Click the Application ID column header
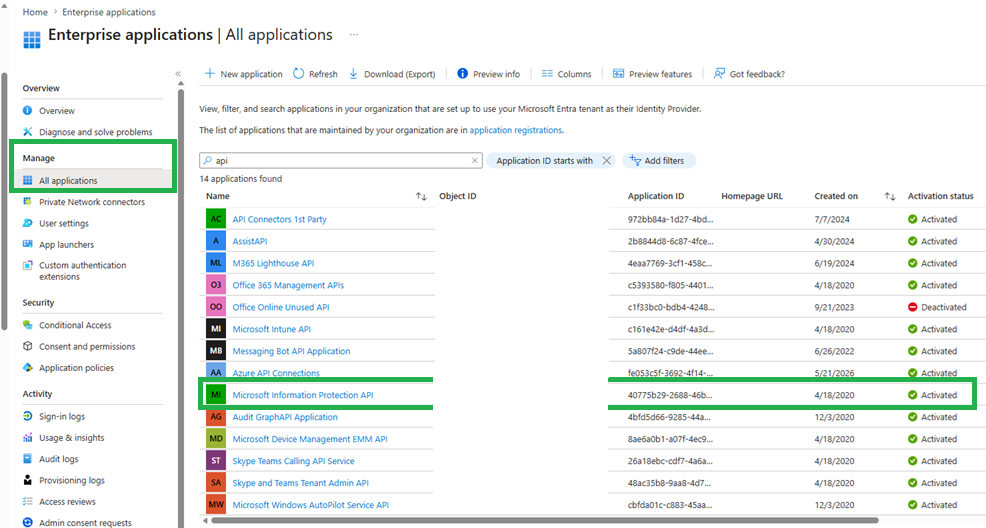986x528 pixels. tap(656, 196)
